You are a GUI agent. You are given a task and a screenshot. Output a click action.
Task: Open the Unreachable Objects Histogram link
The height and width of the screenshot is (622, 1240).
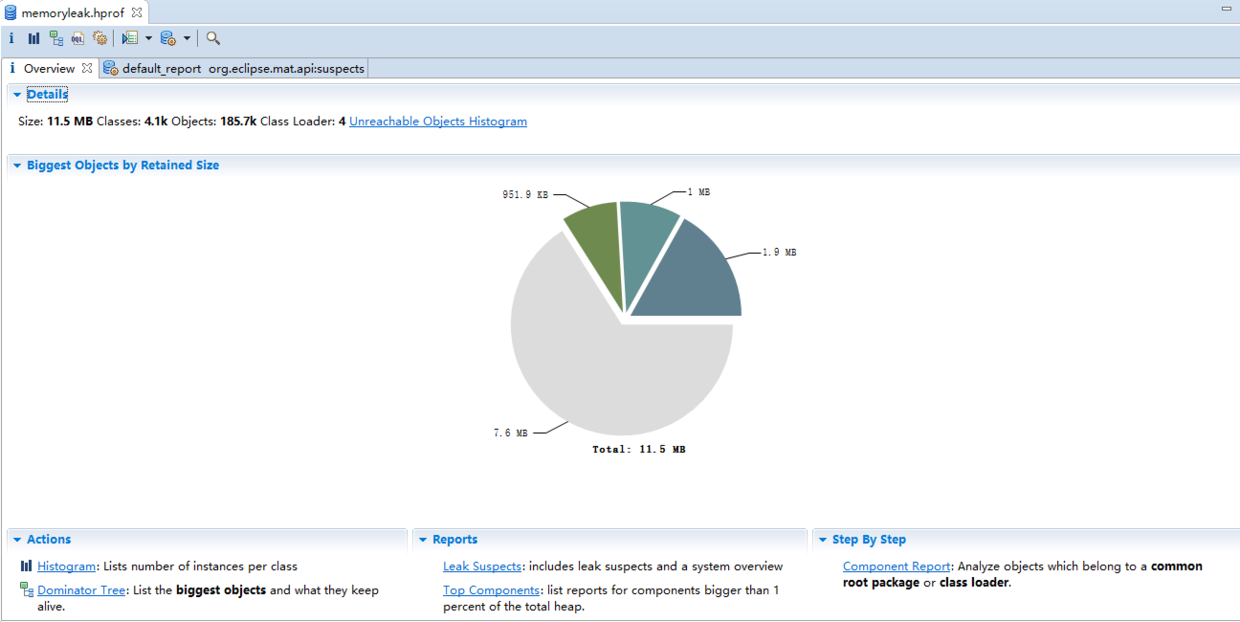tap(438, 121)
